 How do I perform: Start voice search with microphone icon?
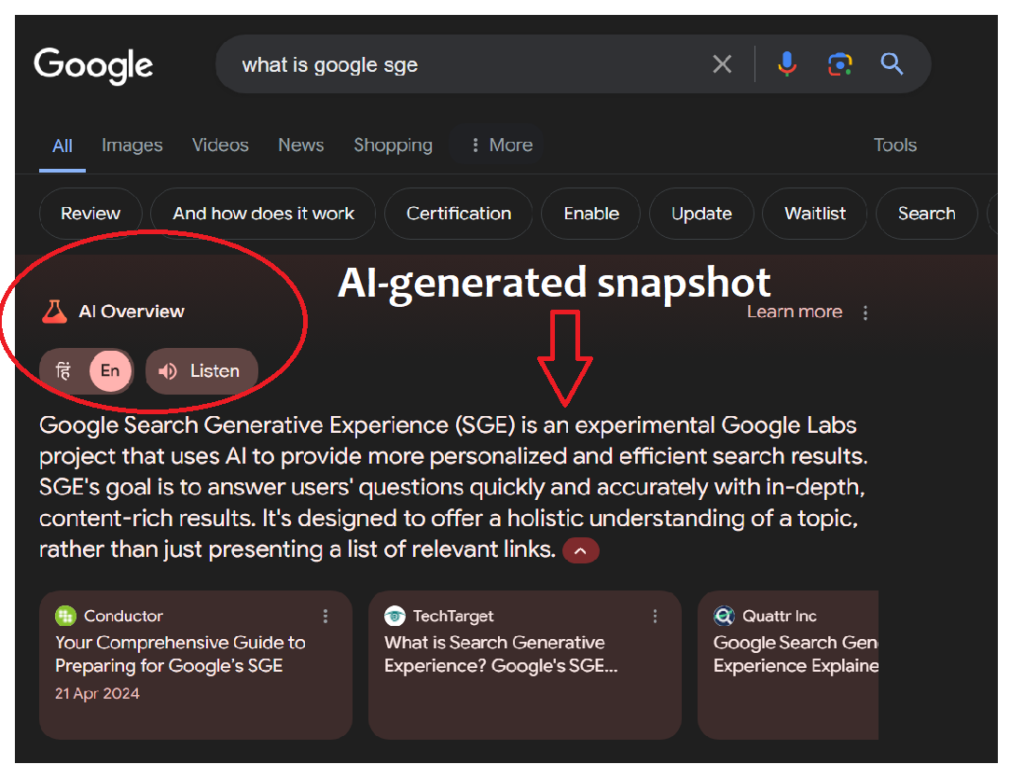coord(787,64)
